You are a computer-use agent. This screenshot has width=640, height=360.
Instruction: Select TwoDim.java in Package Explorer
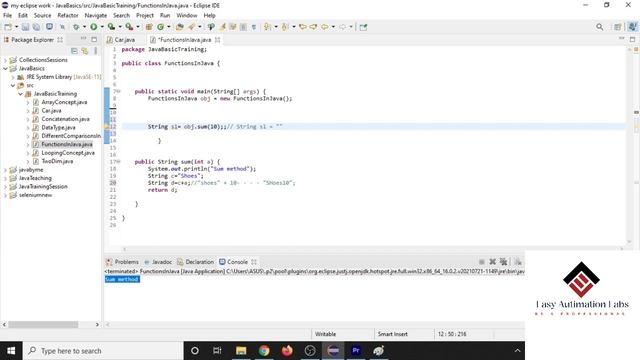point(57,161)
